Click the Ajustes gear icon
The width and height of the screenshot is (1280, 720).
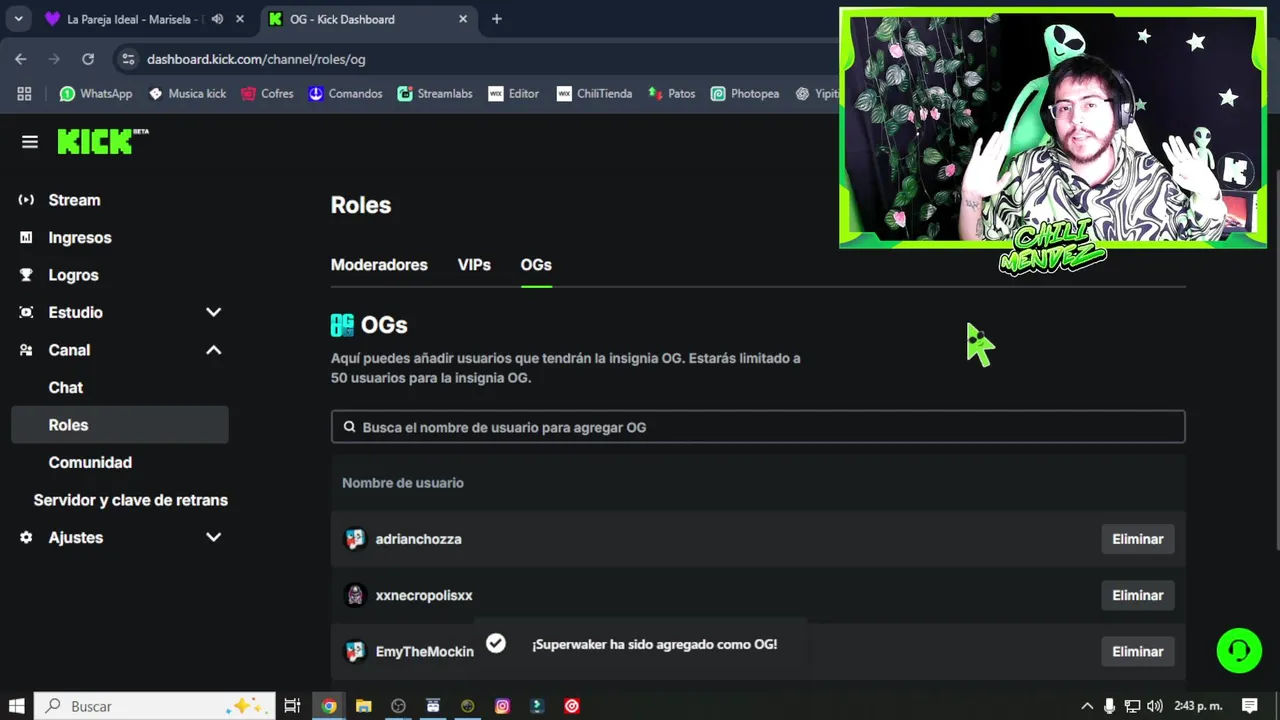26,537
